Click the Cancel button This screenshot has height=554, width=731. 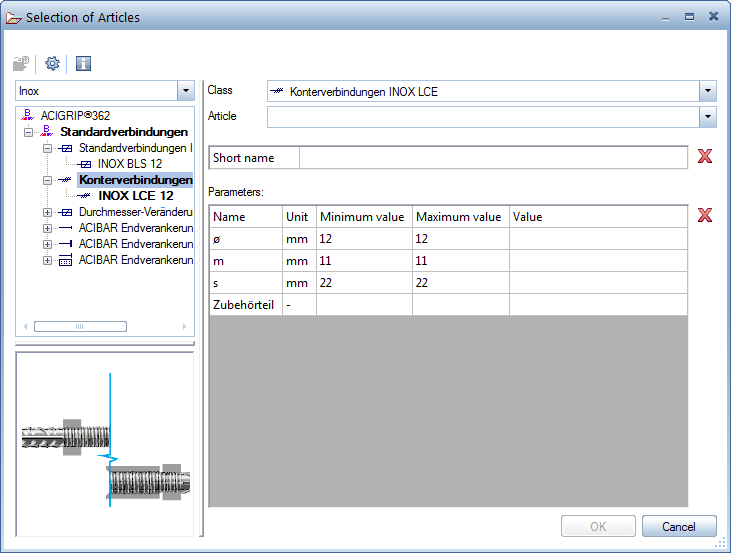coord(679,527)
